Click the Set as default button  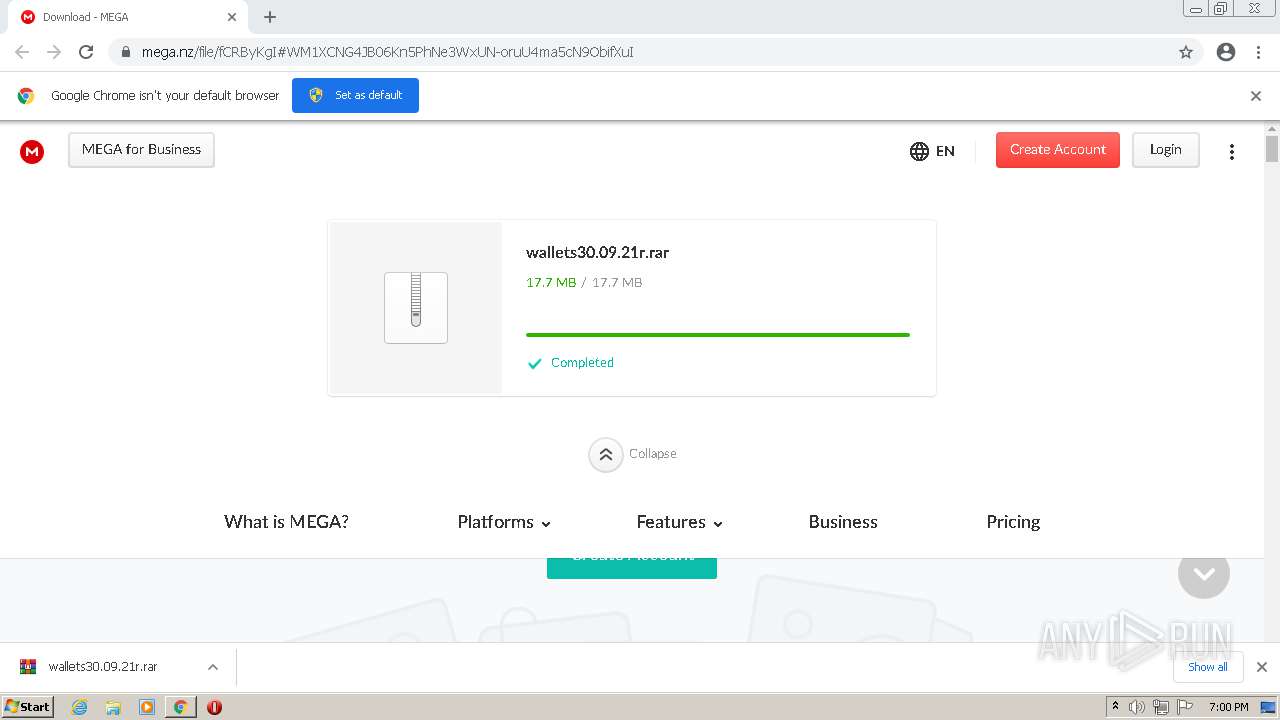(355, 96)
